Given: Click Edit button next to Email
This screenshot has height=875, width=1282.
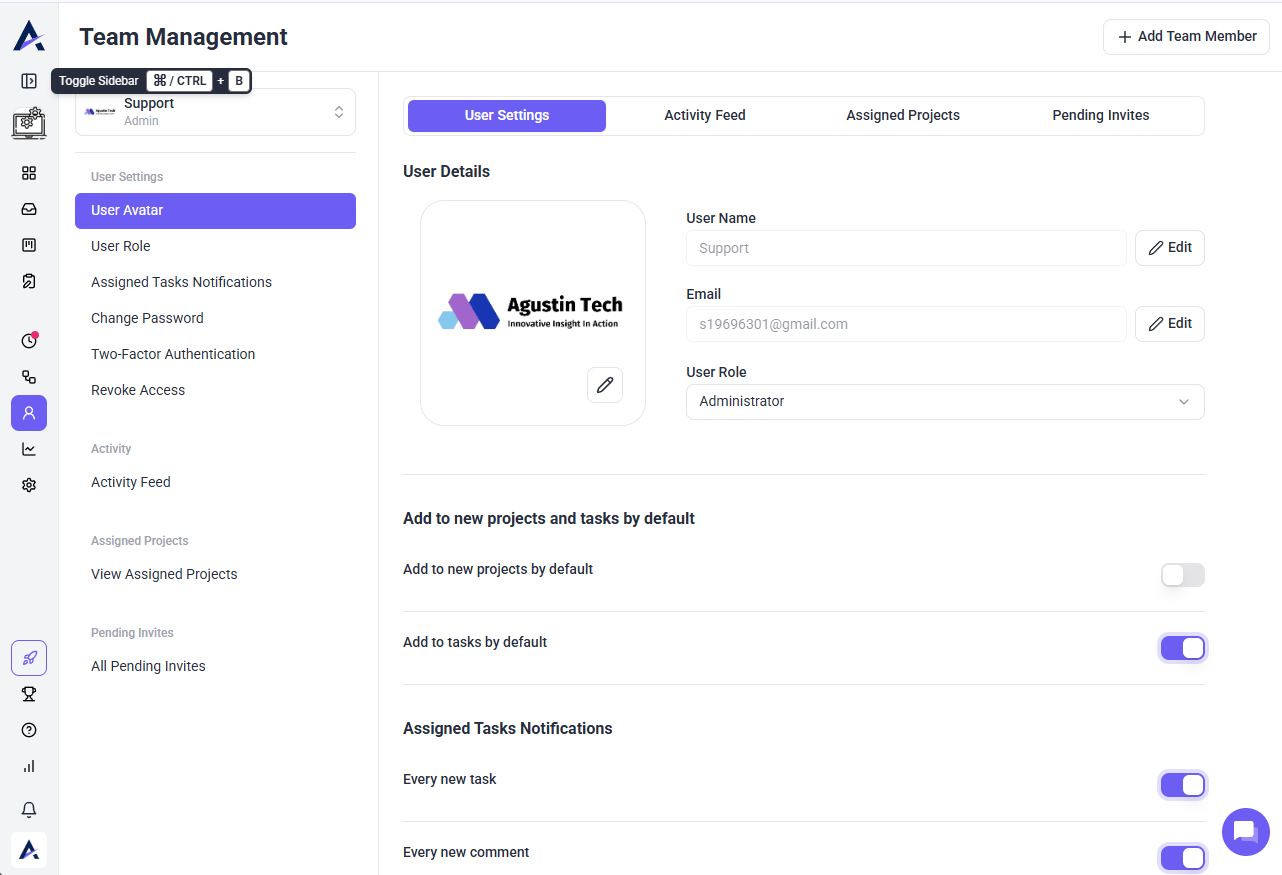Looking at the screenshot, I should [x=1169, y=324].
